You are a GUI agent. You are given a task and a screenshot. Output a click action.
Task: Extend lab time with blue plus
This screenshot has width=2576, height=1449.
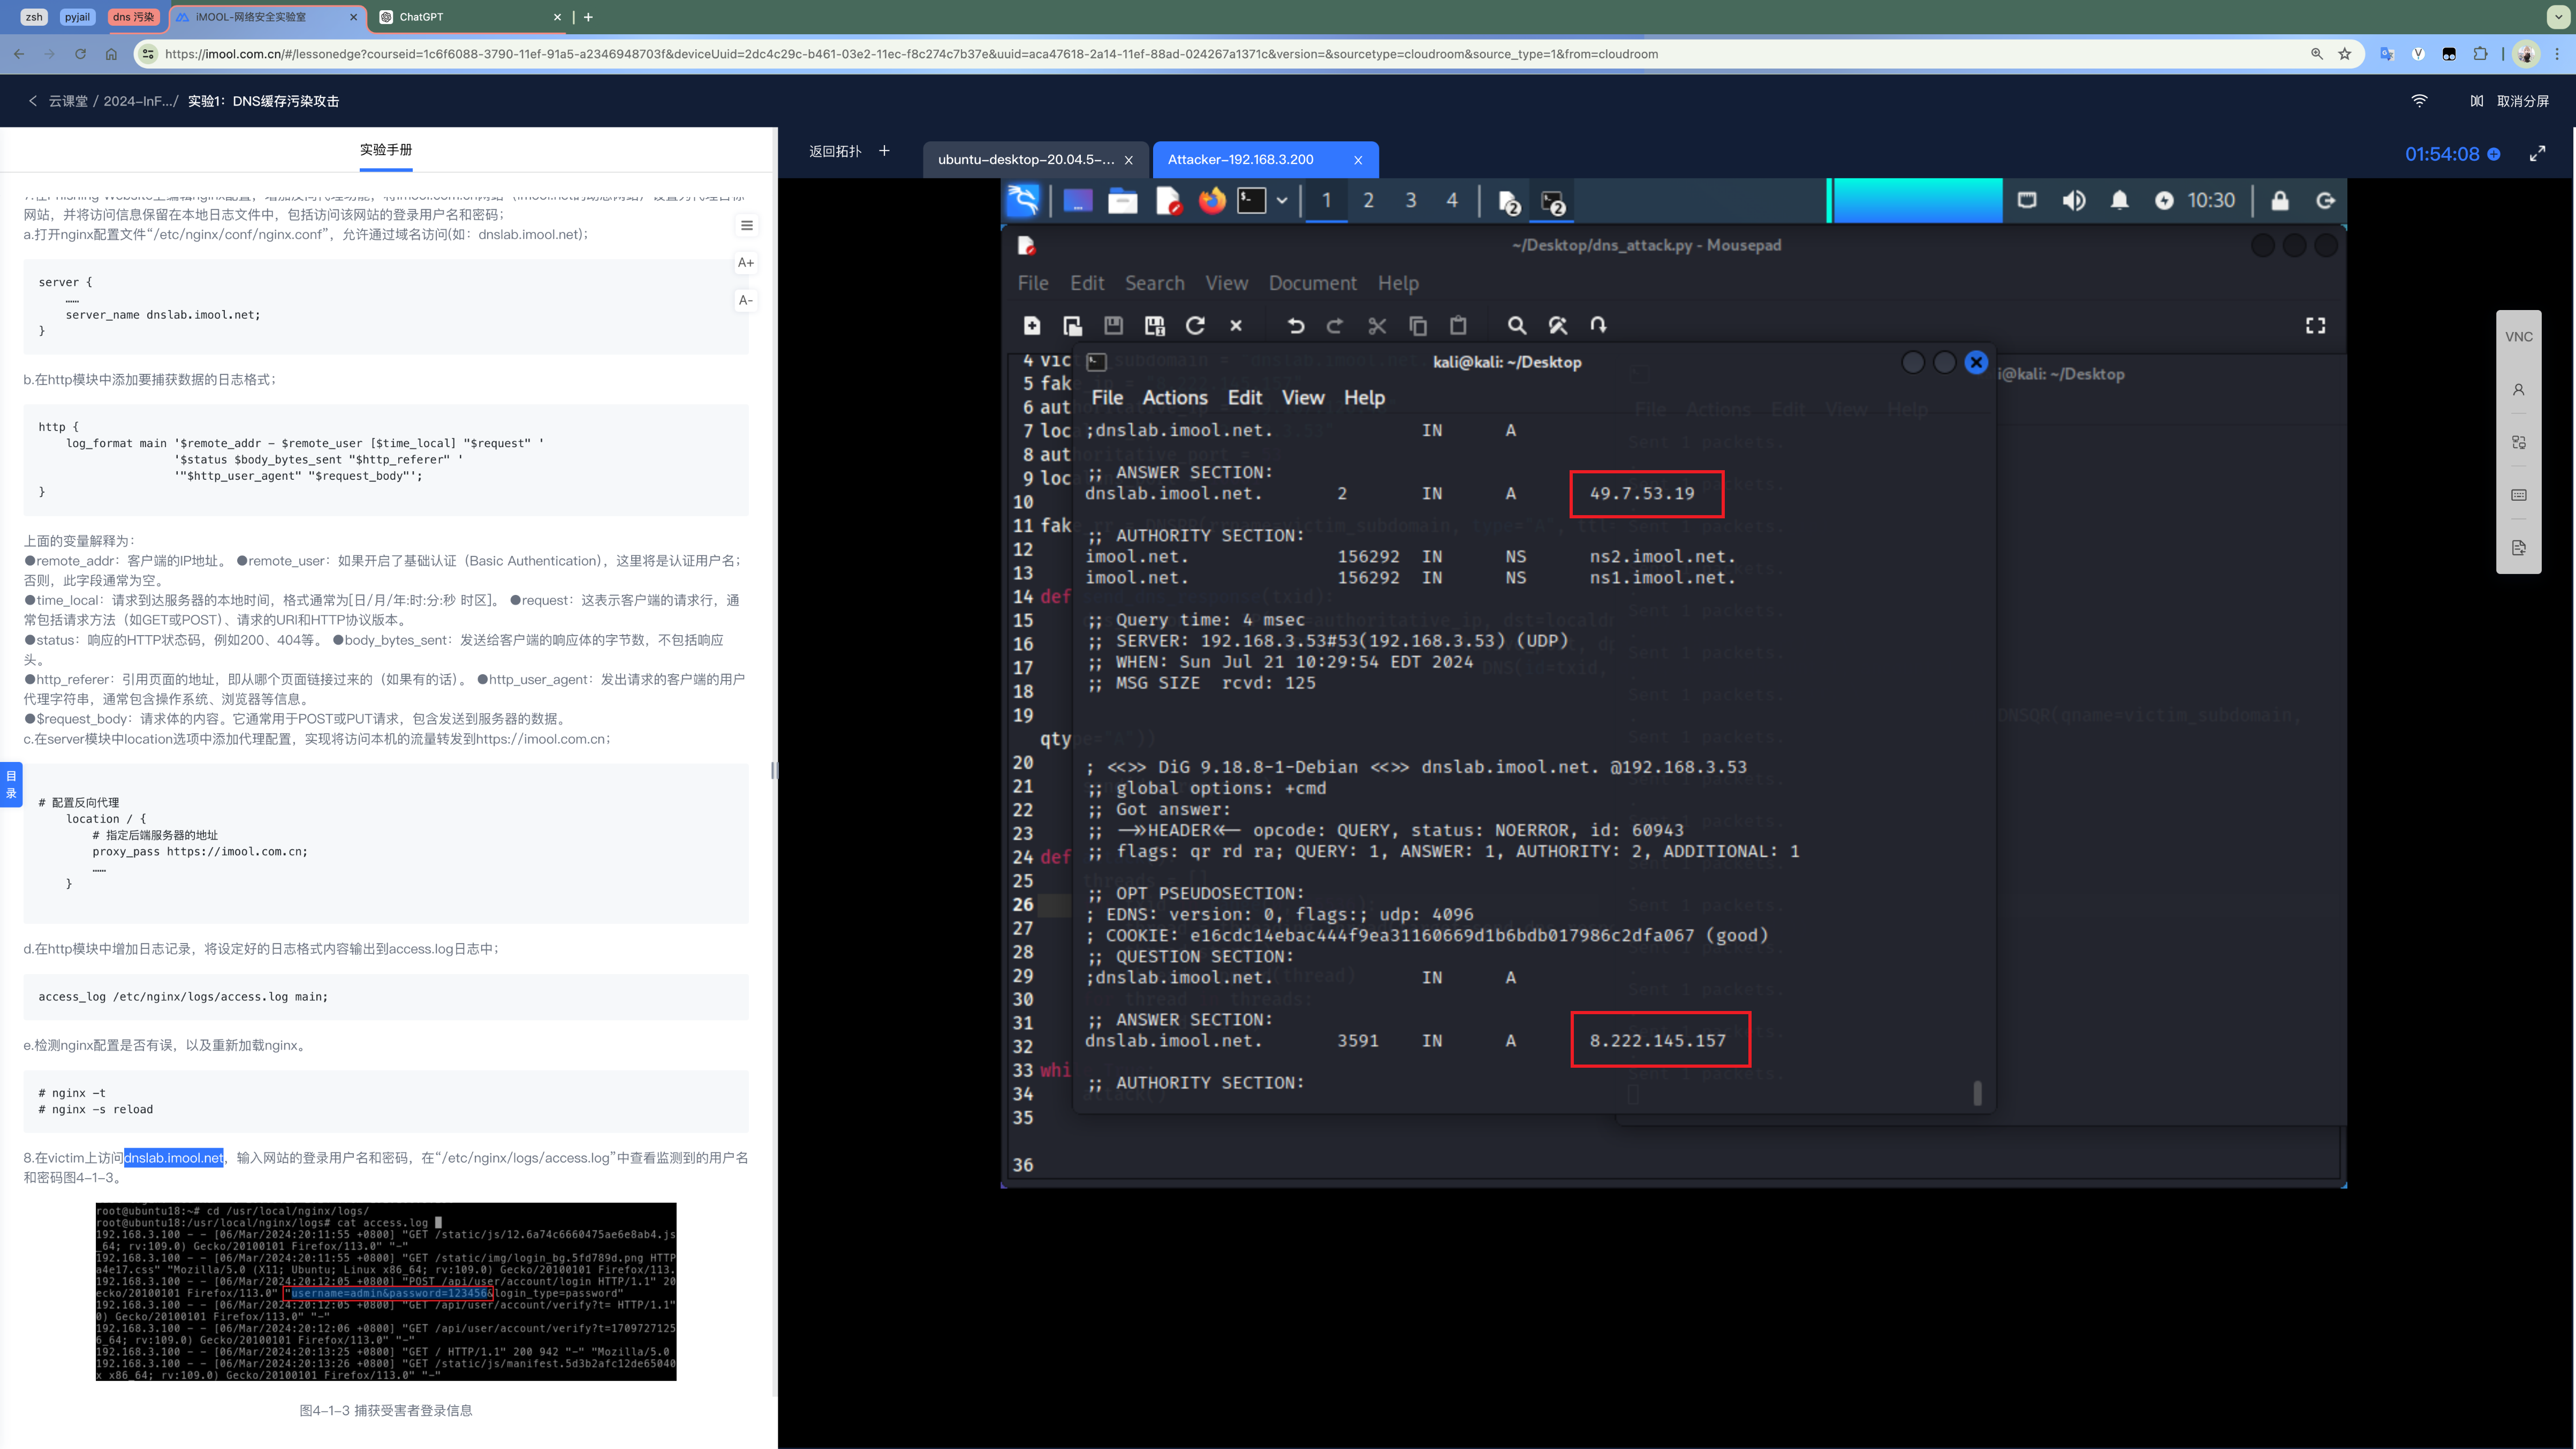coord(2494,154)
